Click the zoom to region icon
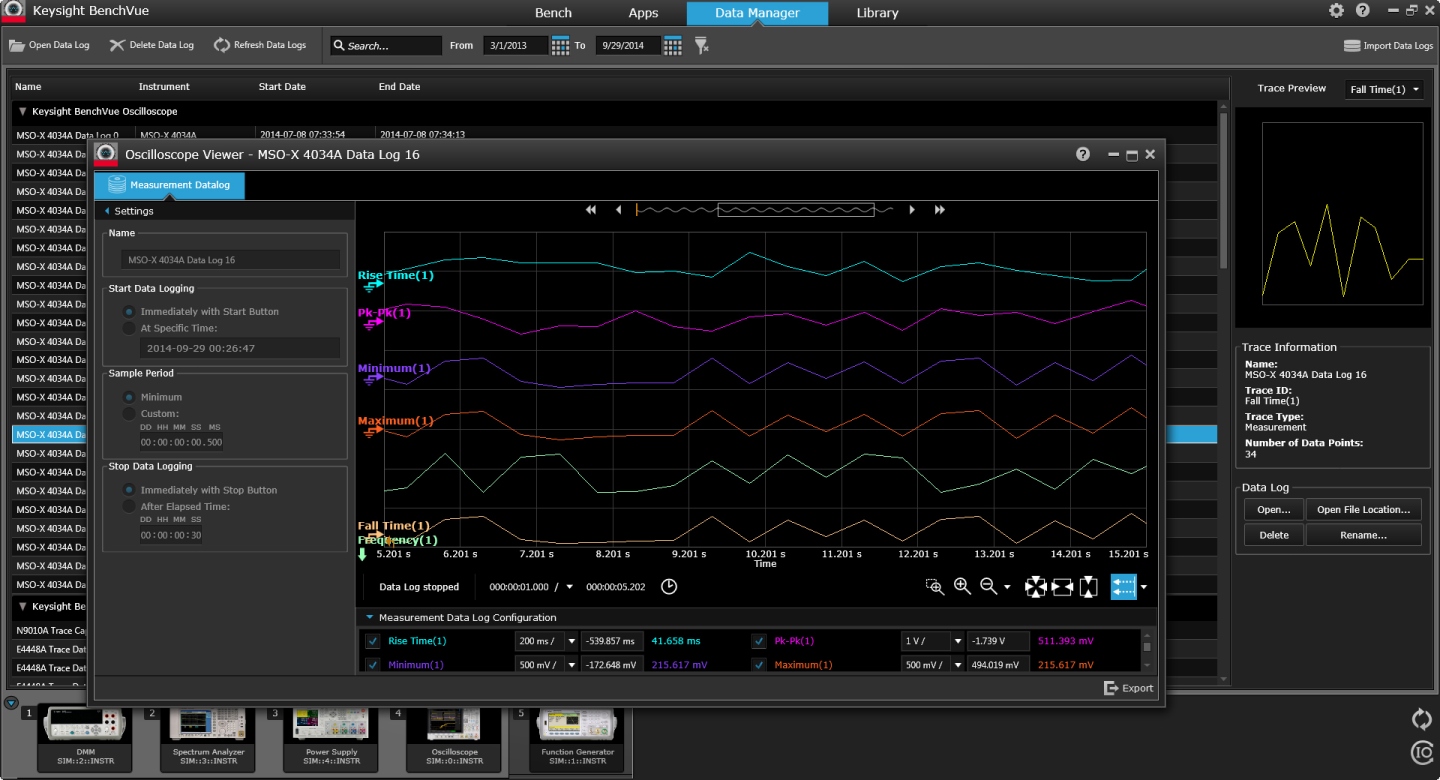 click(x=935, y=587)
